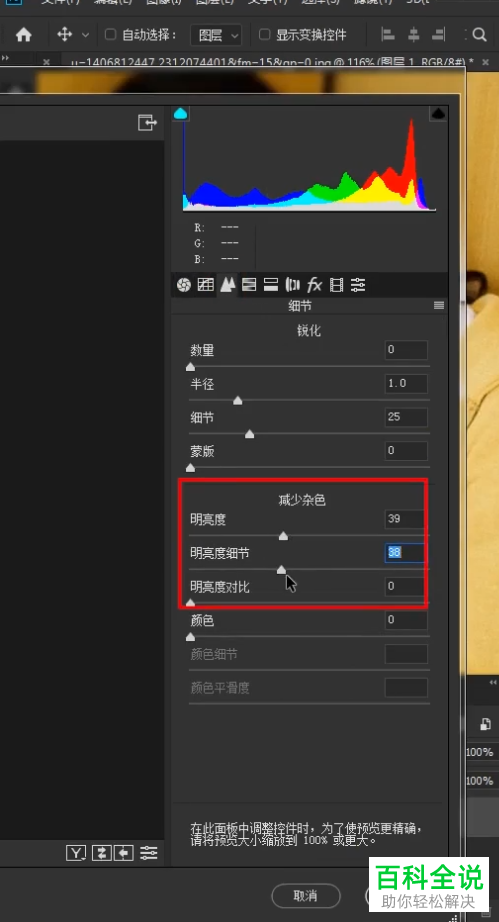Open the Tone Curve panel tab
499x922 pixels.
click(205, 286)
